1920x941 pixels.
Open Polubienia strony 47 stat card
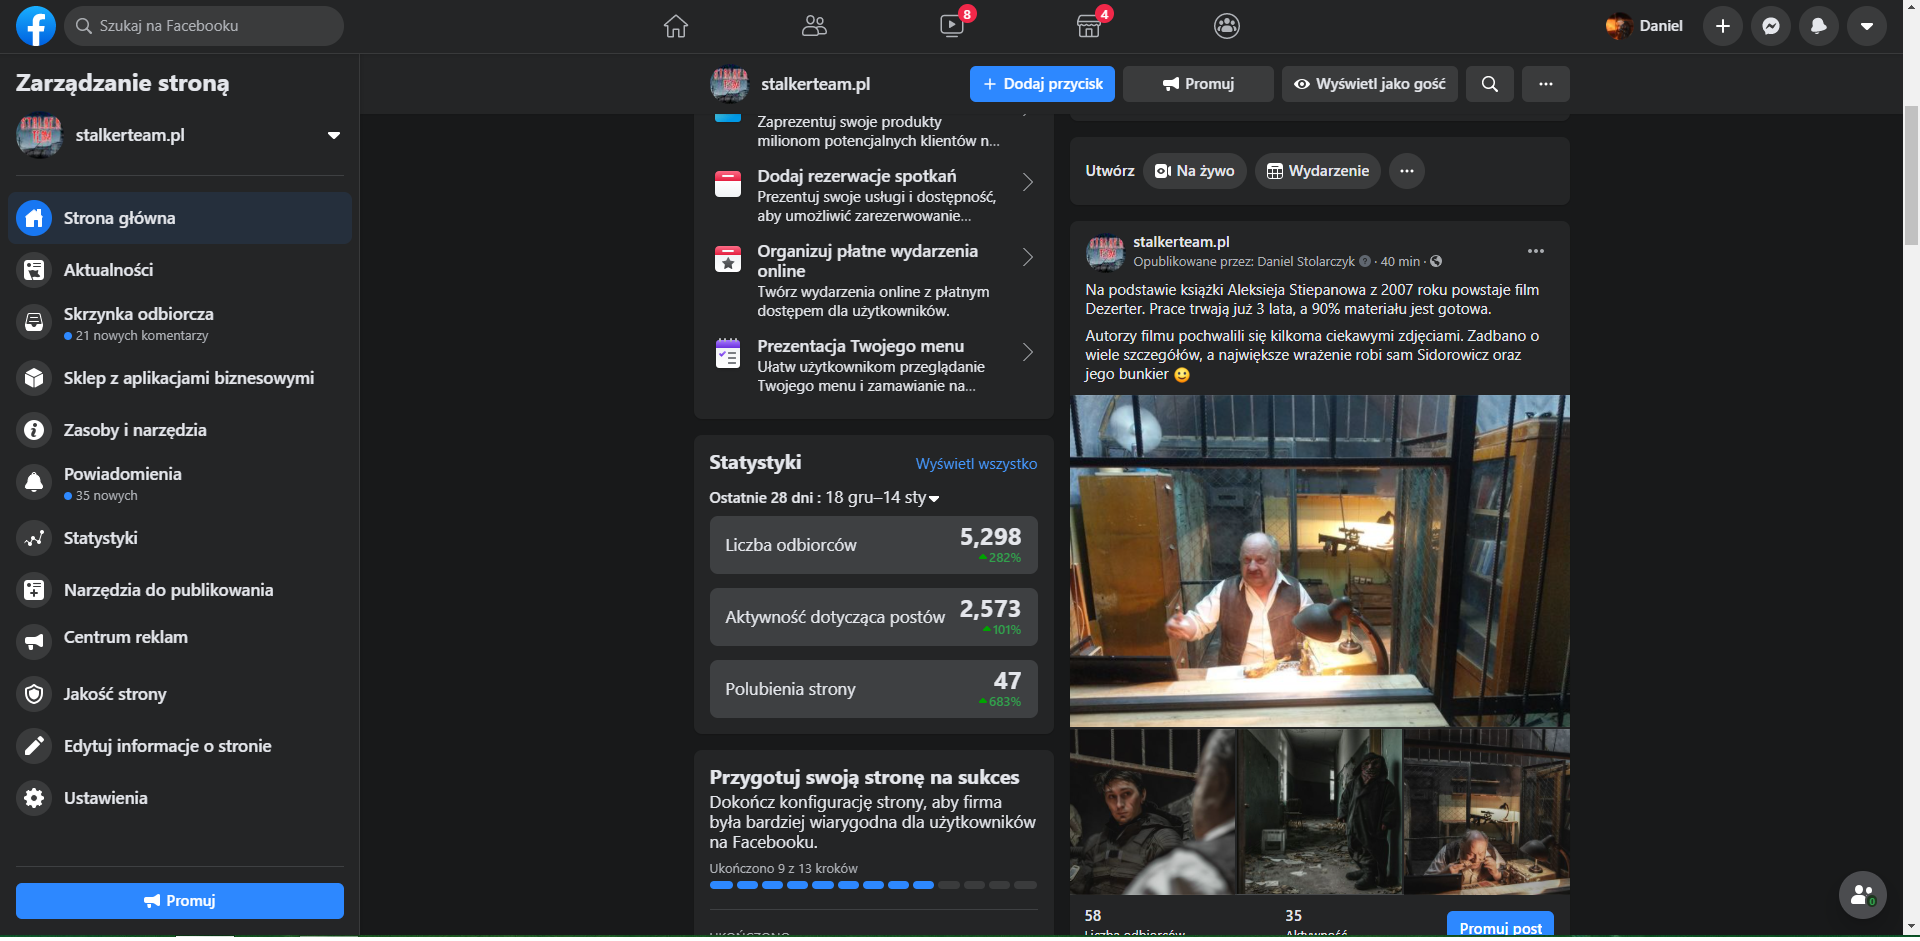[x=874, y=689]
